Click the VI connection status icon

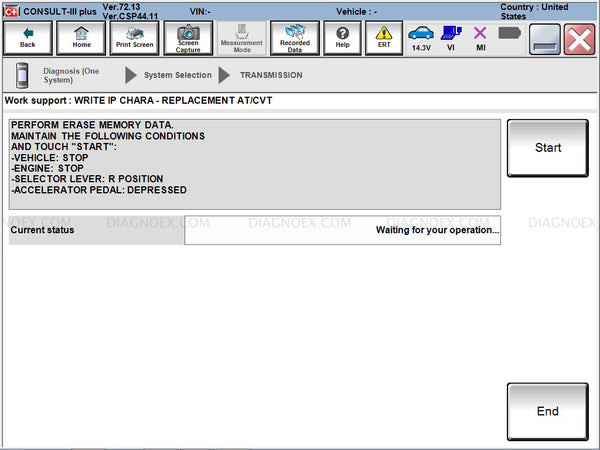point(451,38)
